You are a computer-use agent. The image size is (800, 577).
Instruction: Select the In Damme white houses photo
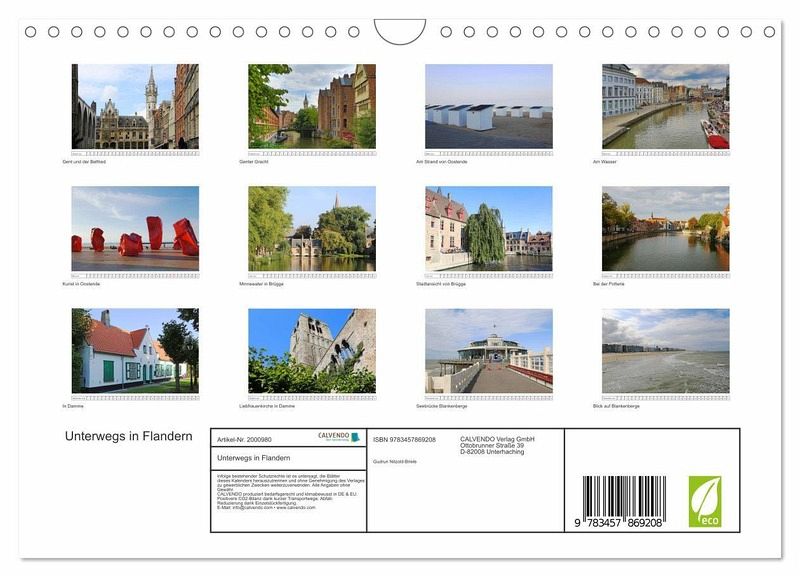(x=135, y=350)
